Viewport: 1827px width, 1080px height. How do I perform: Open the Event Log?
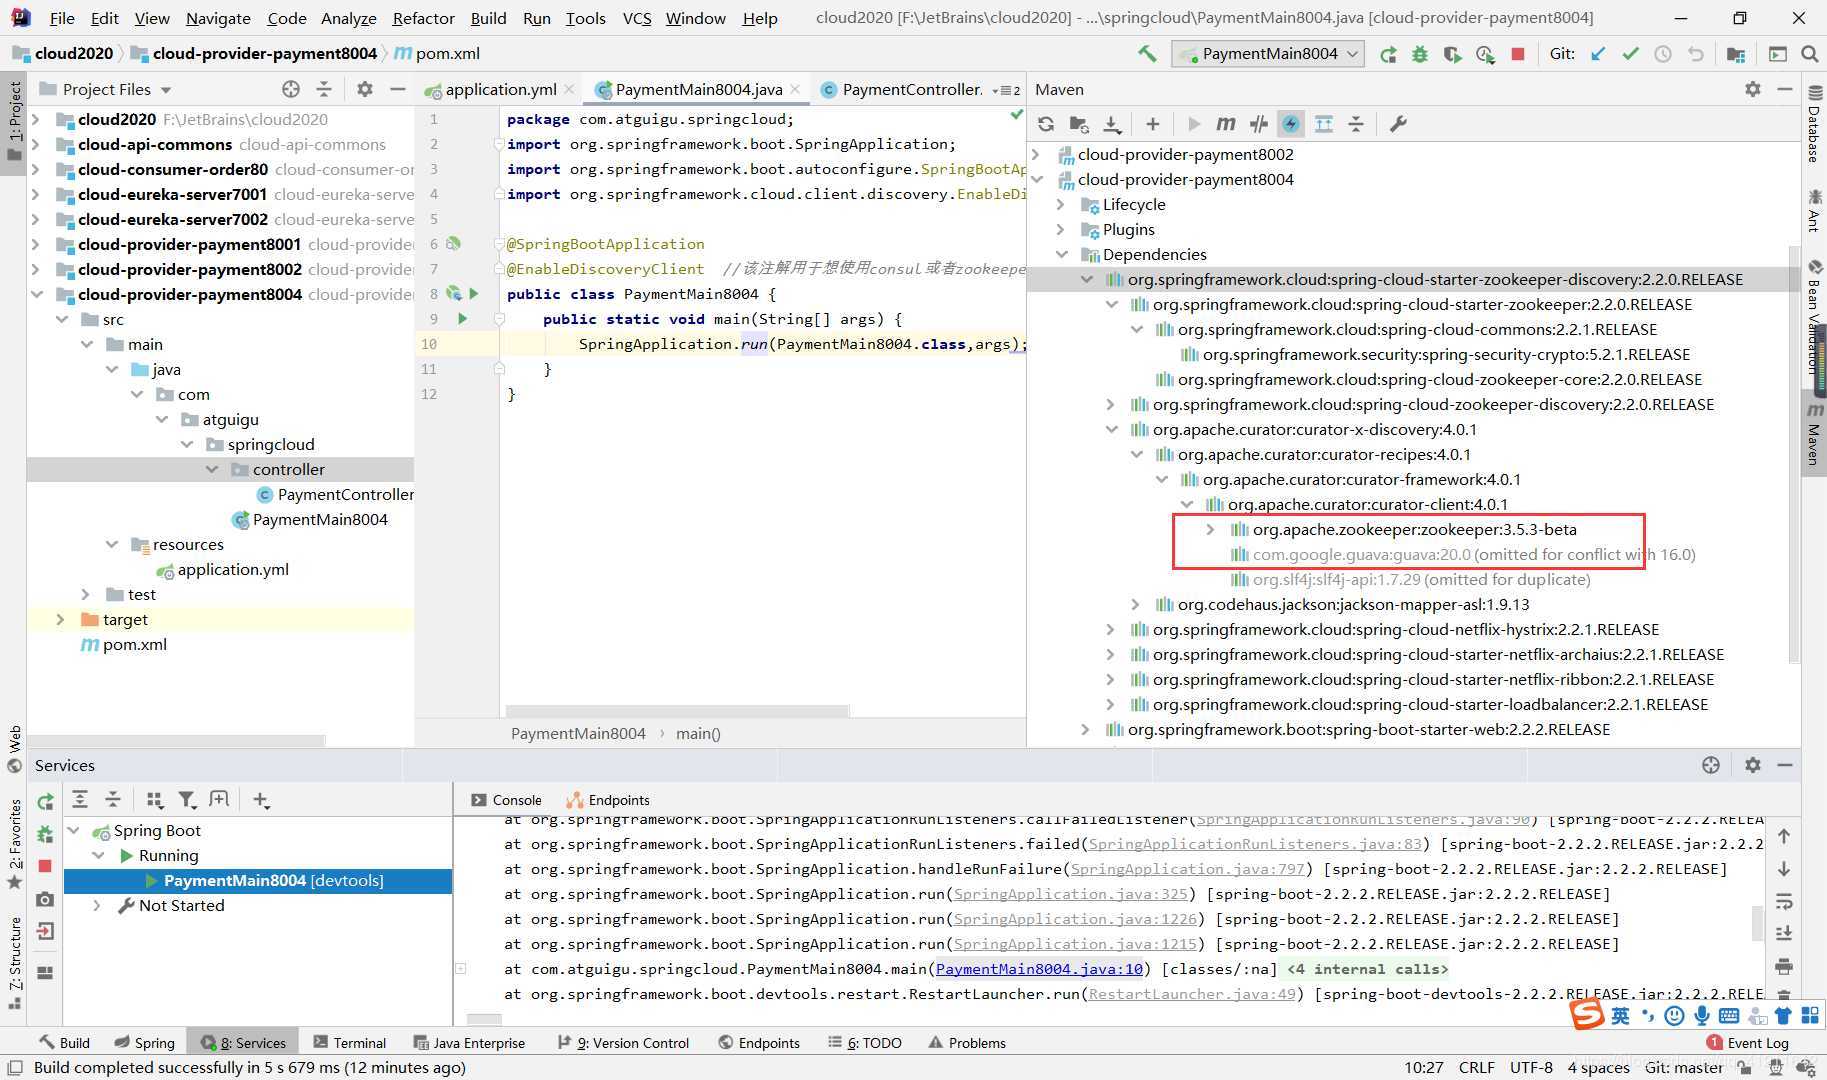click(1748, 1042)
